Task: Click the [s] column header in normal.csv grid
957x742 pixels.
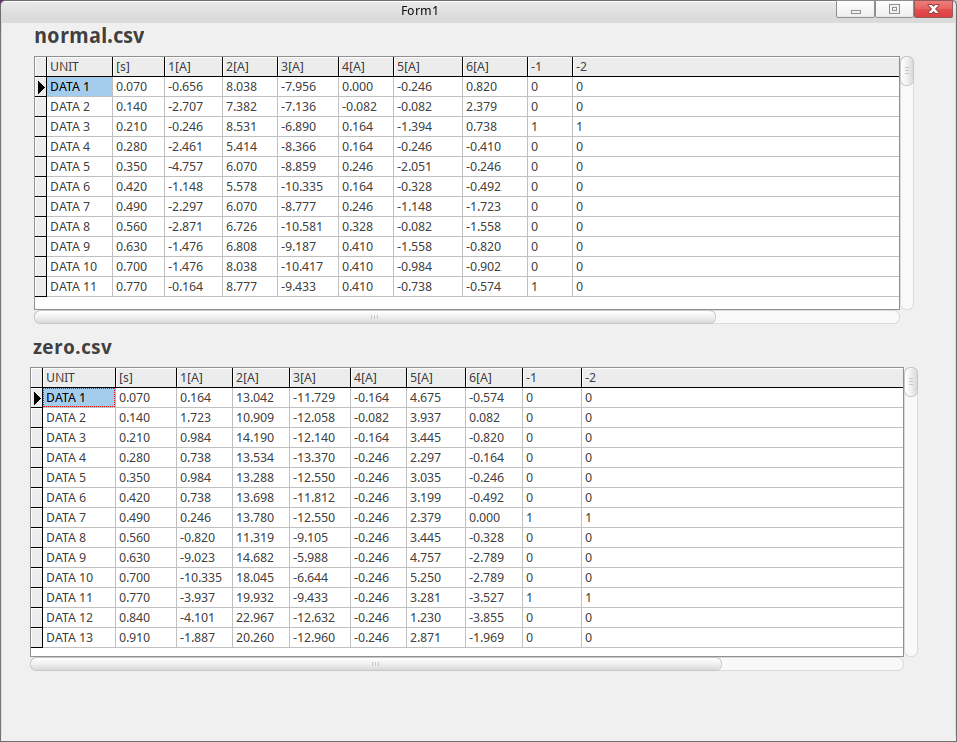Action: point(138,67)
